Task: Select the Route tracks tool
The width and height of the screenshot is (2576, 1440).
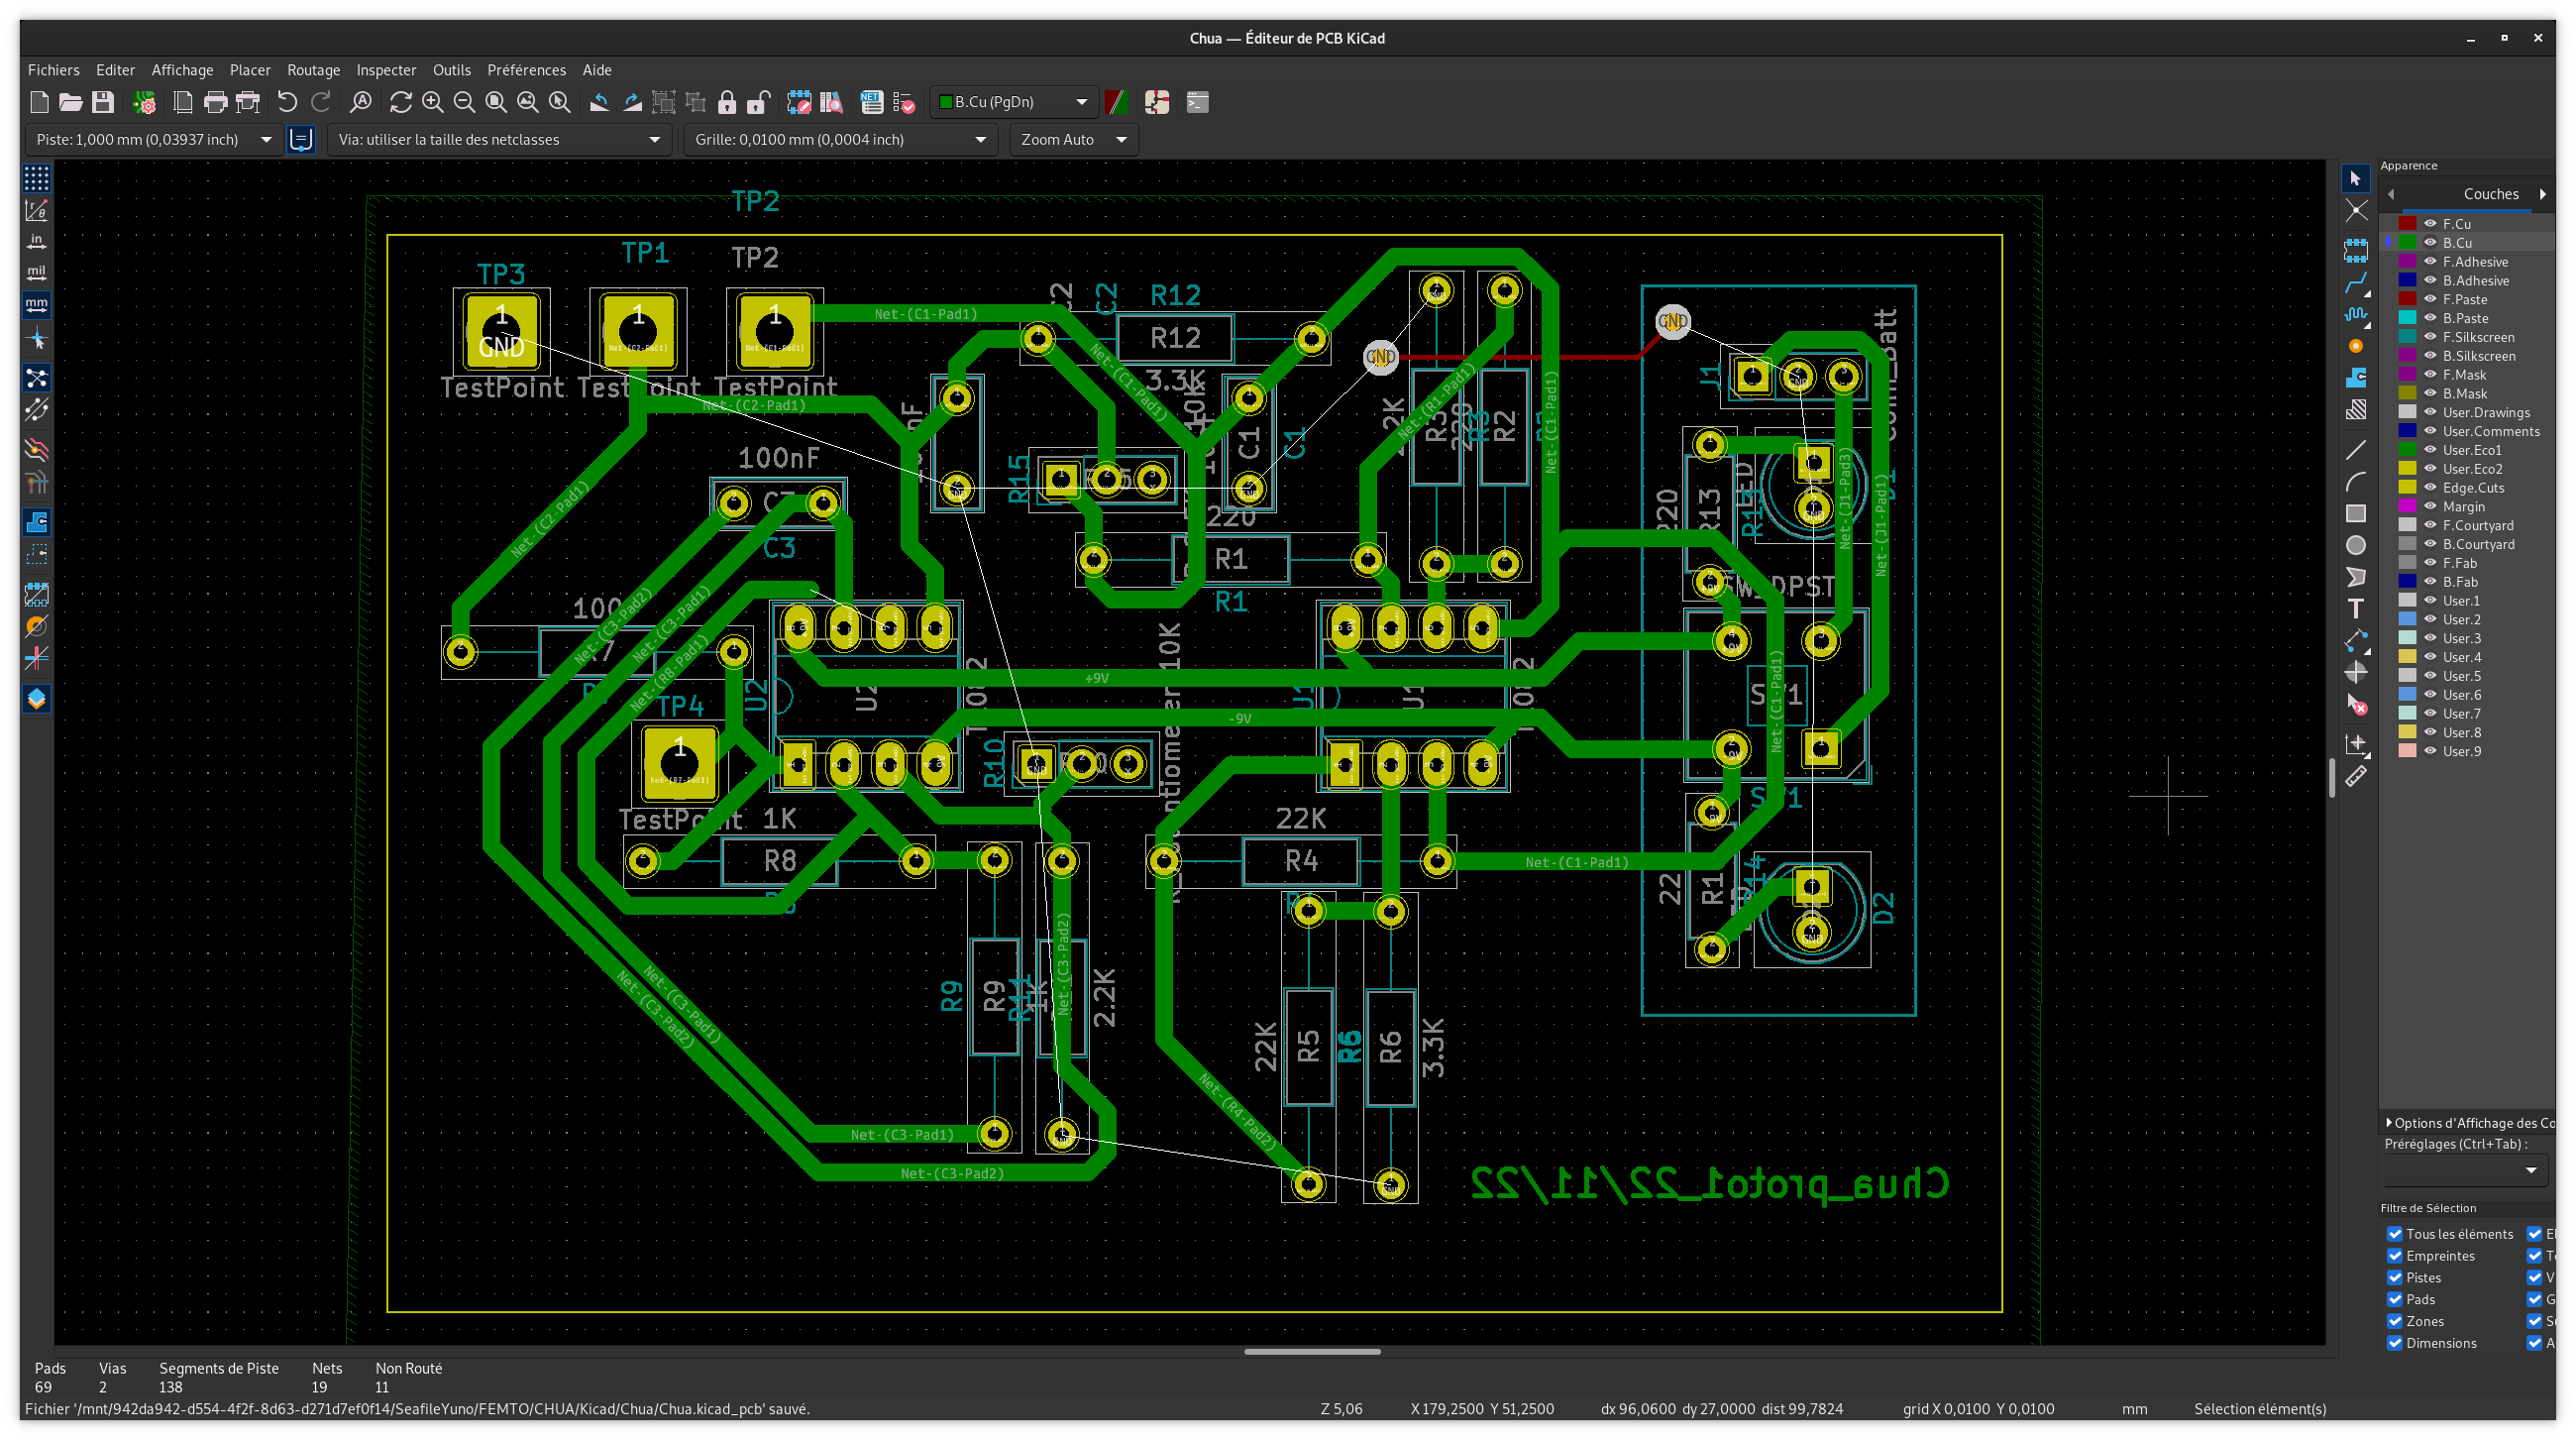Action: 2356,283
